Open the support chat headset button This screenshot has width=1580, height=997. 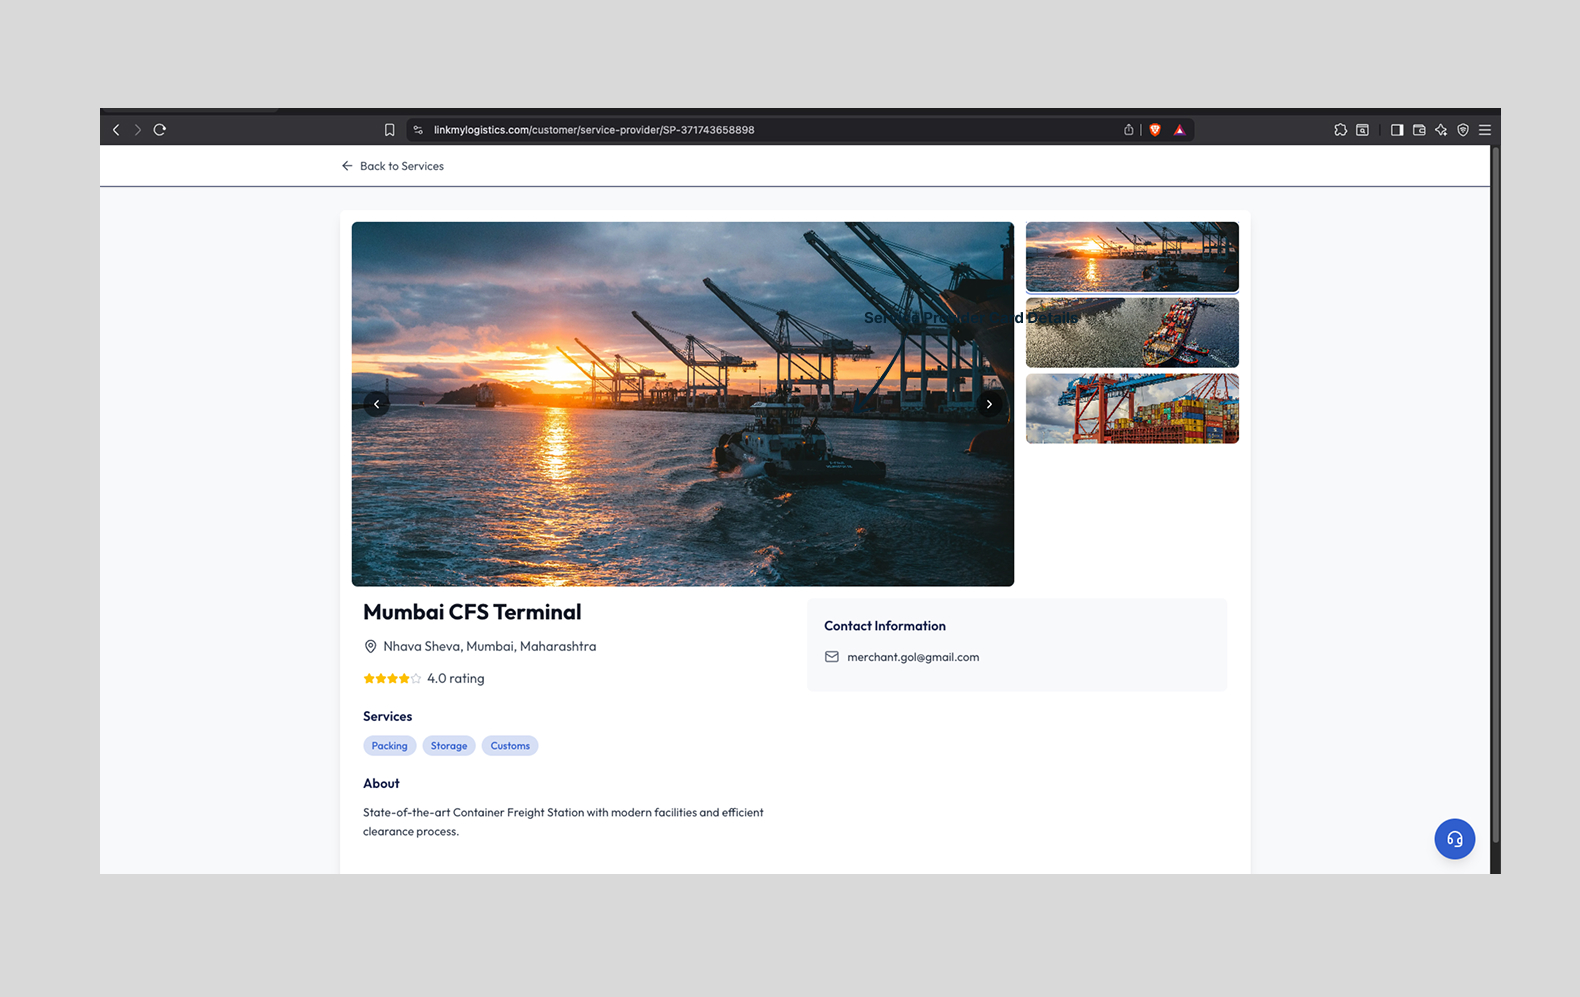[1454, 839]
